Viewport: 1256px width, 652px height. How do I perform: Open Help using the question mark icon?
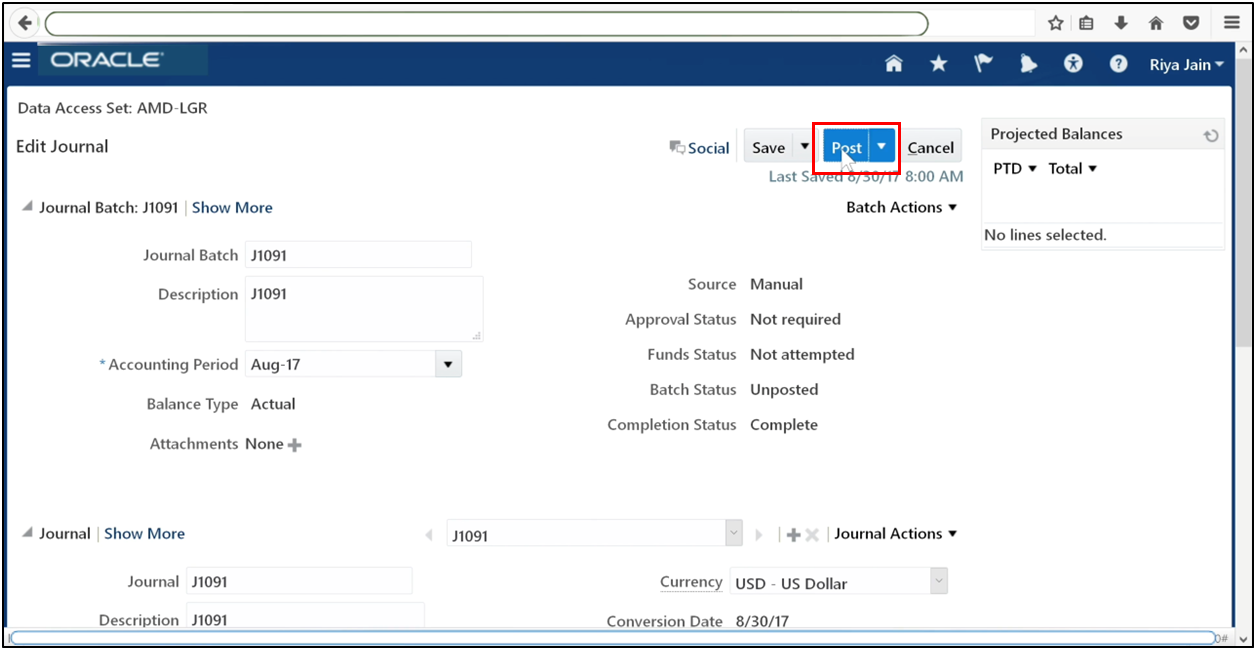point(1118,63)
